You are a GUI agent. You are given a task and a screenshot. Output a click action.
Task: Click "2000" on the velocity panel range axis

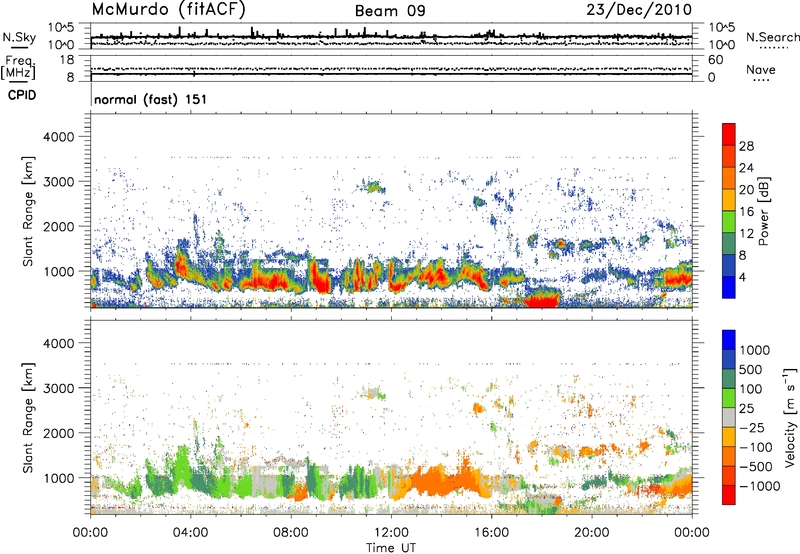[60, 434]
